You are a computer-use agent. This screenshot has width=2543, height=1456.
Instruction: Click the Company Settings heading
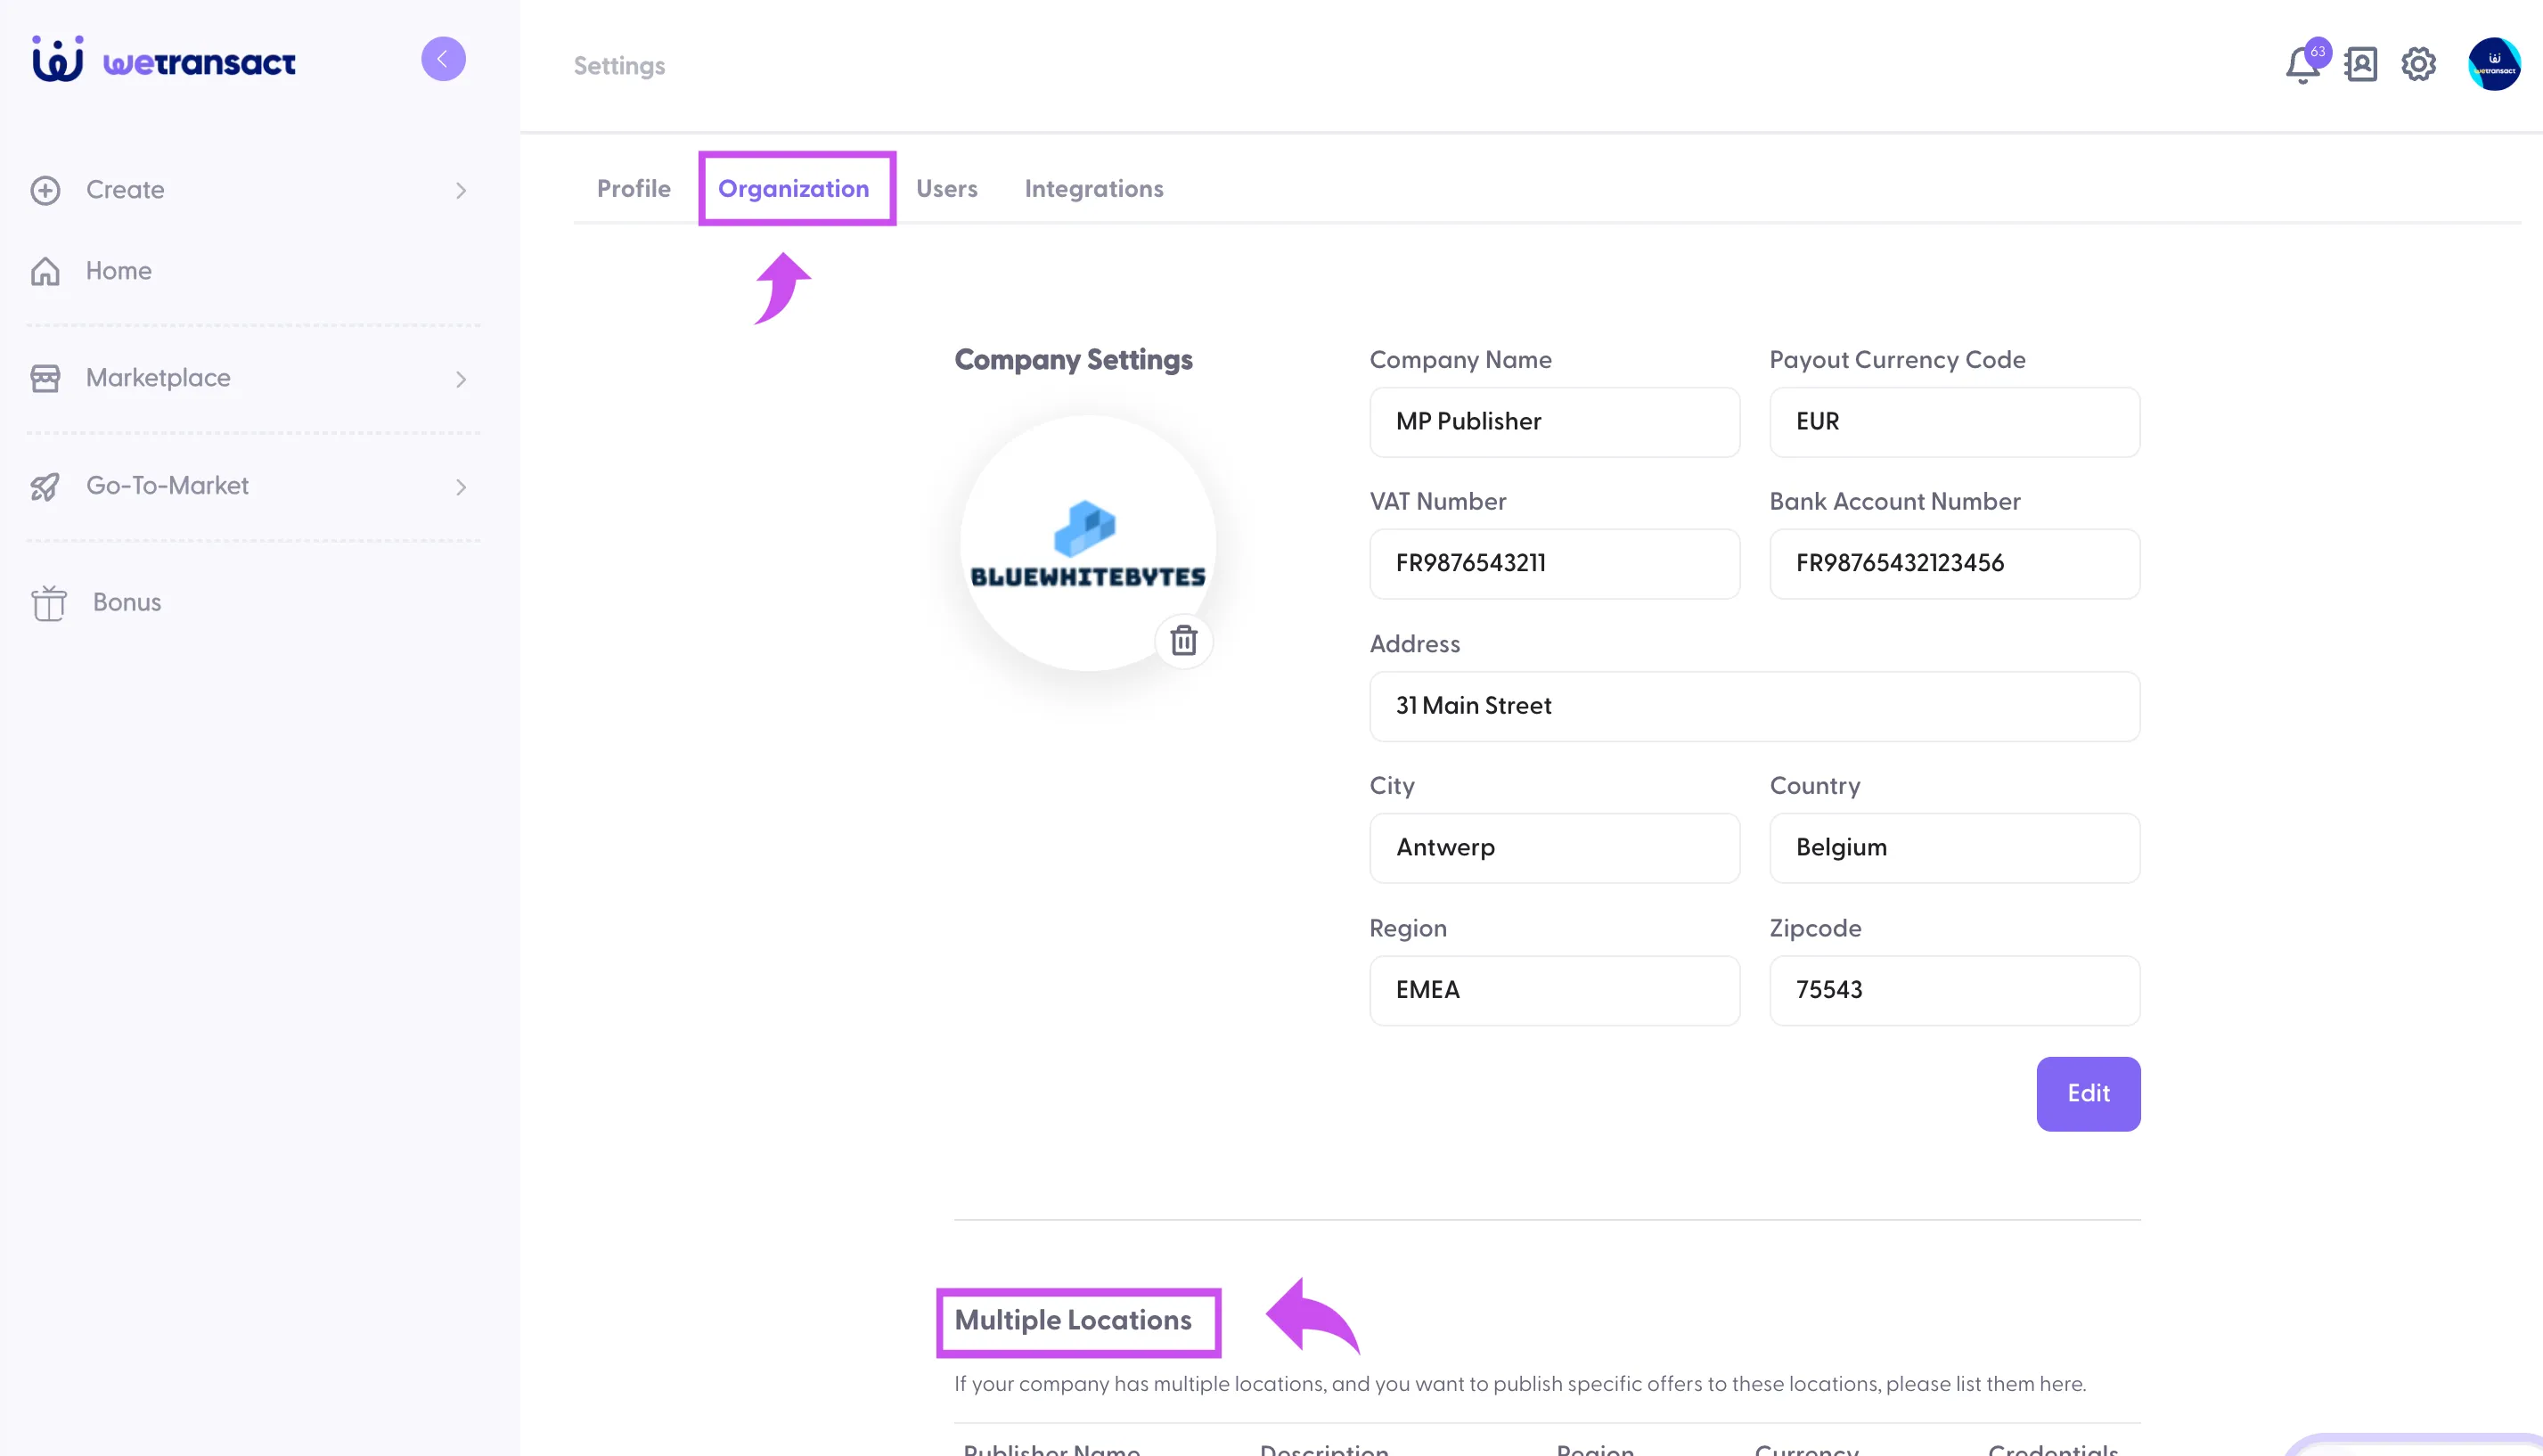pos(1073,360)
